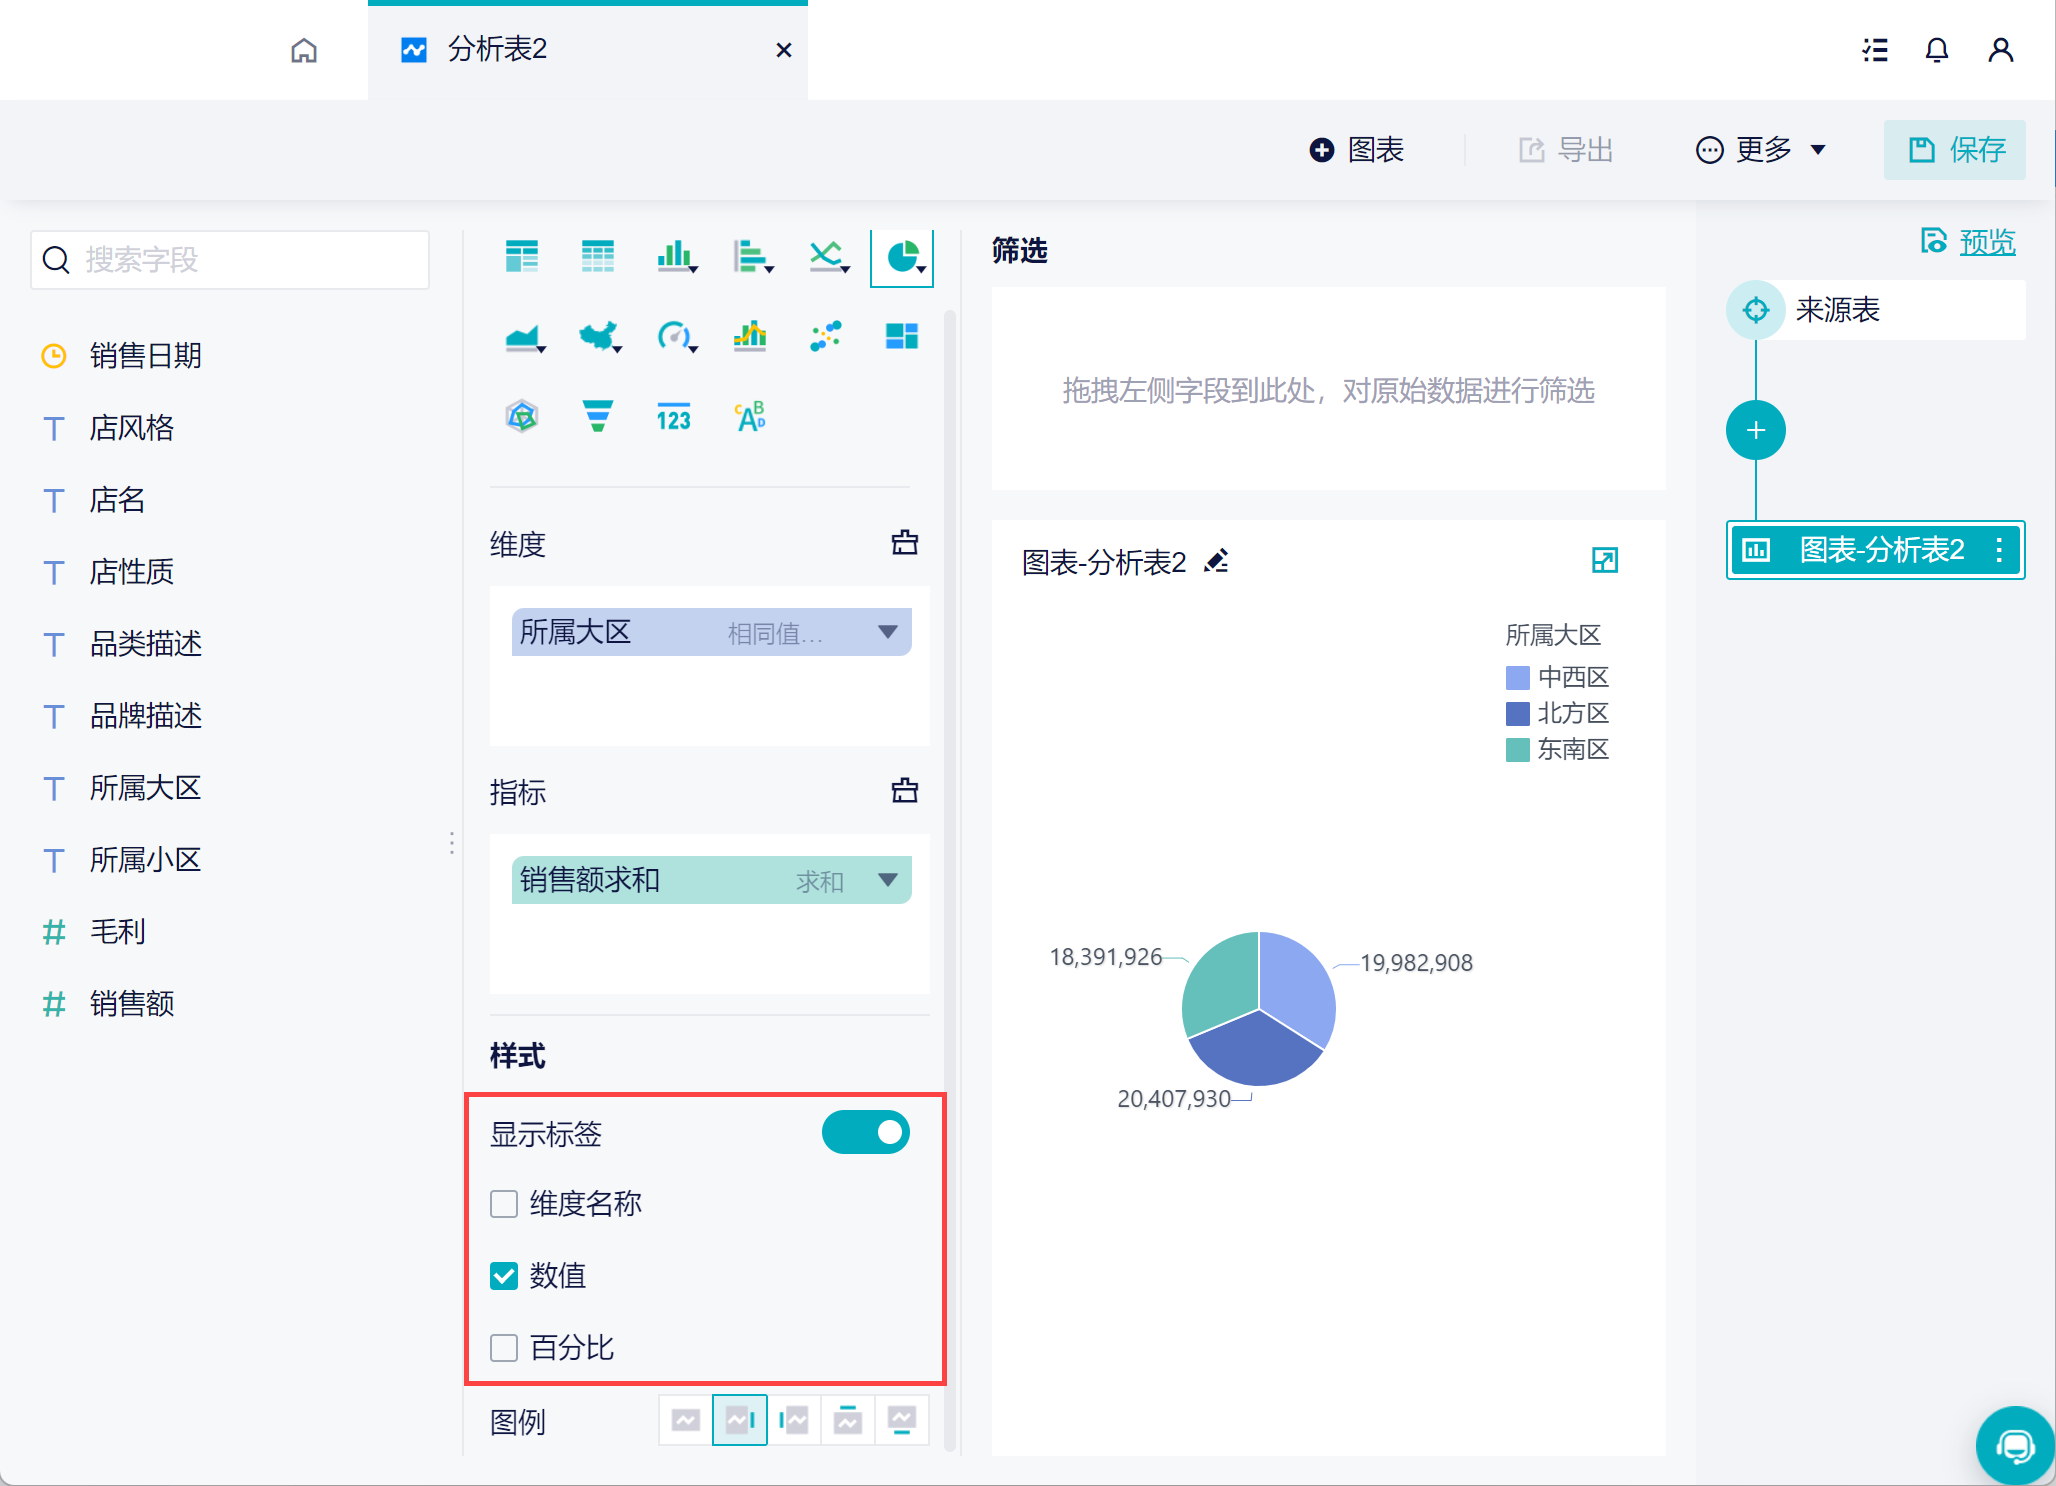Pick the radar chart type icon
Viewport: 2056px width, 1486px height.
[522, 415]
